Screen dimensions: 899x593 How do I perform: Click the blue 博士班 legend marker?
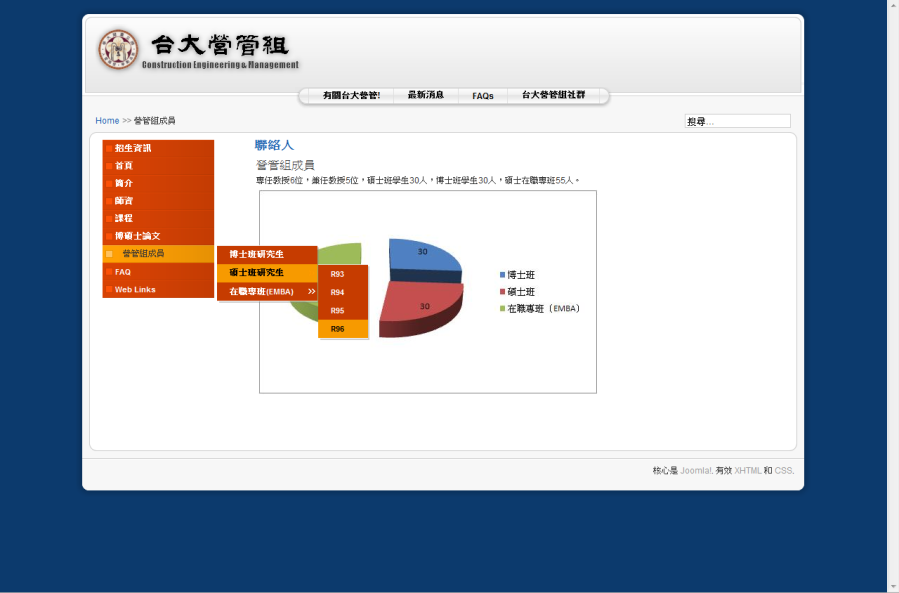(502, 274)
